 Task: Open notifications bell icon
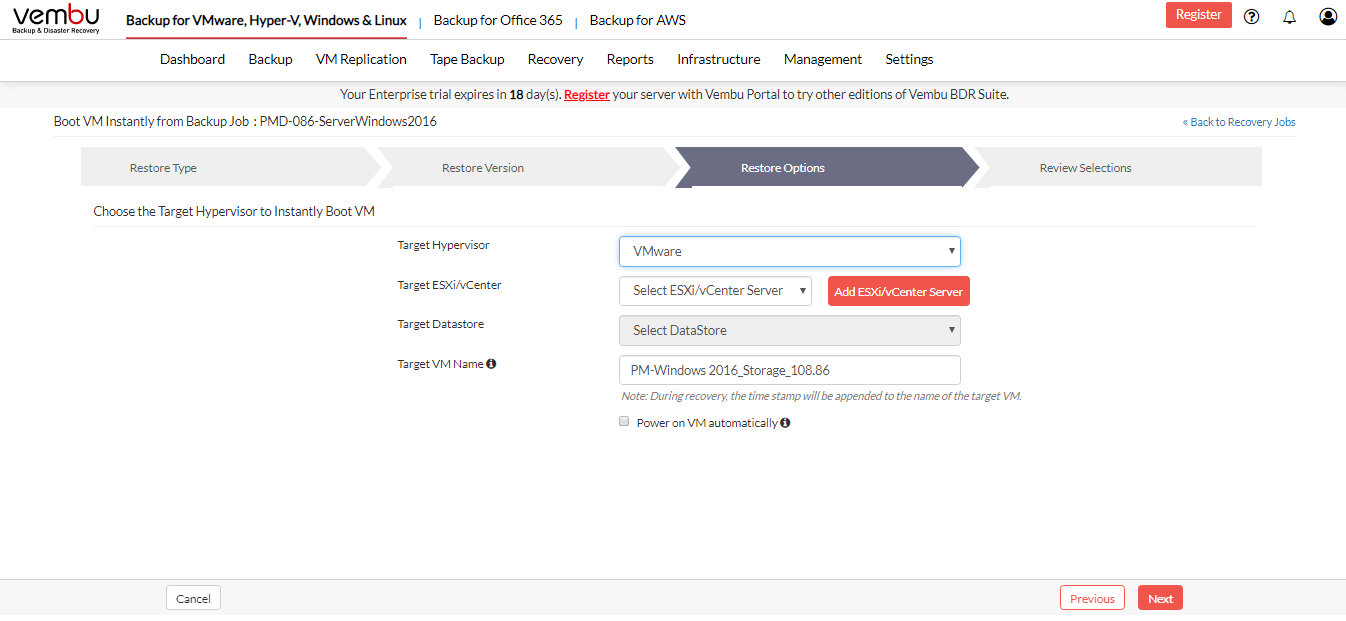click(1289, 16)
